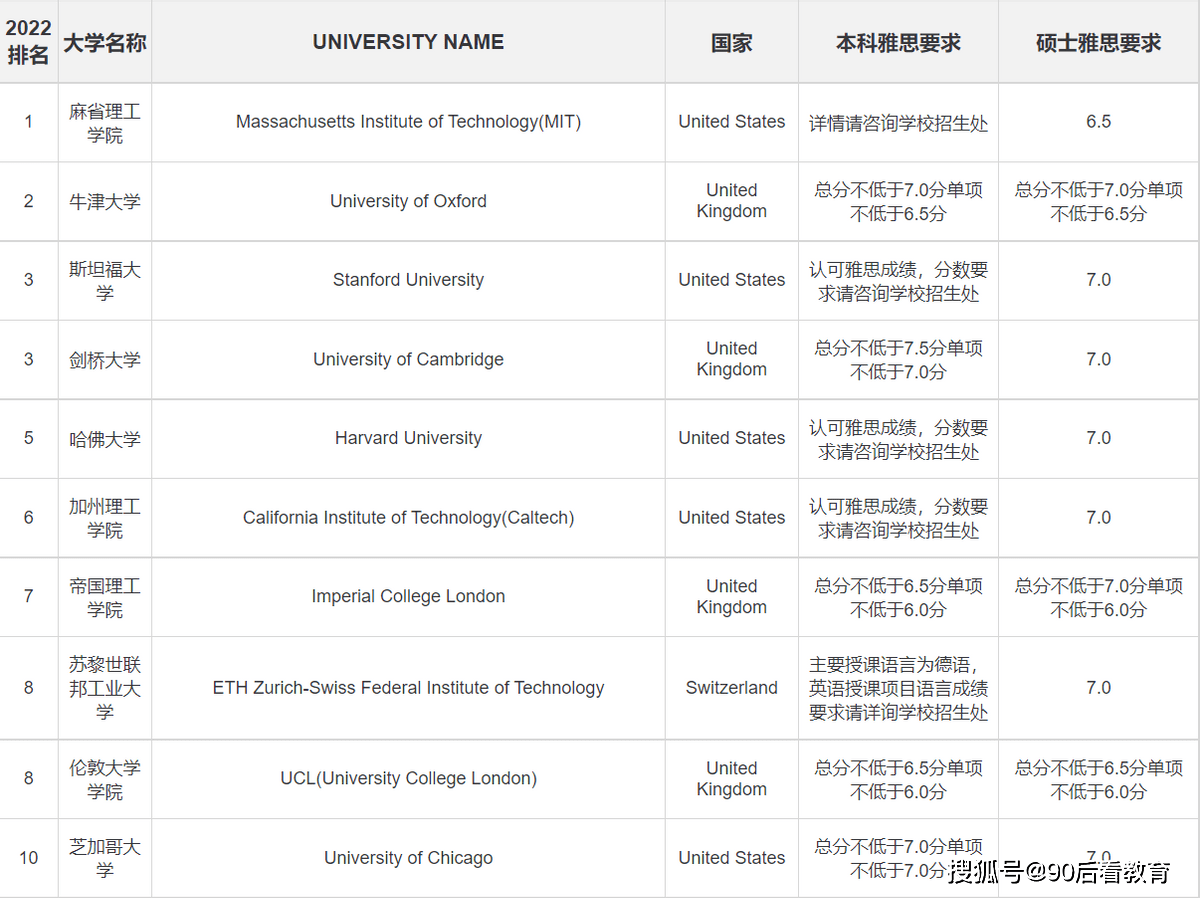Click the '加州理工学院' name cell
1200x898 pixels.
[105, 518]
